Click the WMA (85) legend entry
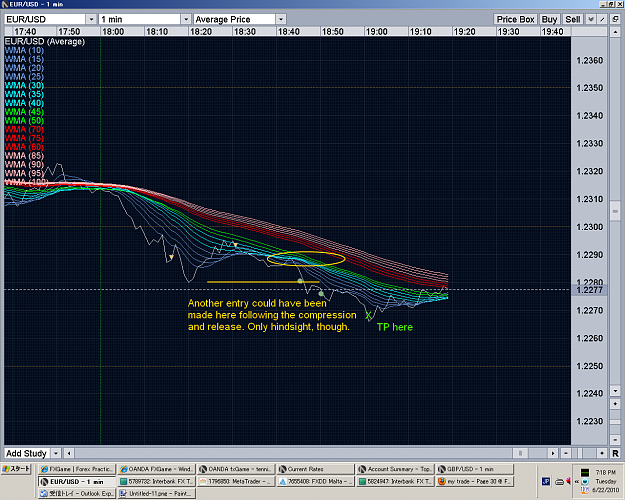This screenshot has height=500, width=625. pyautogui.click(x=24, y=156)
